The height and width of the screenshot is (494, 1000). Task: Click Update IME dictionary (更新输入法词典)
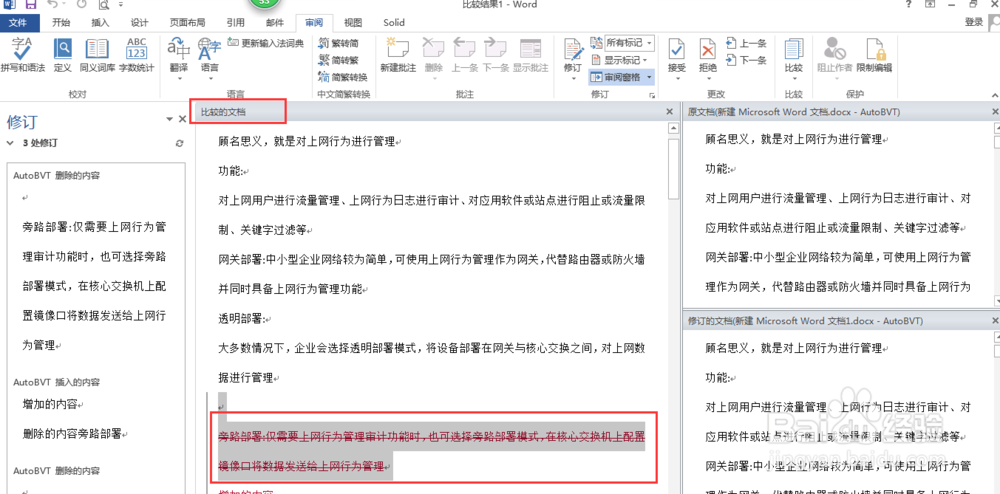click(x=265, y=43)
